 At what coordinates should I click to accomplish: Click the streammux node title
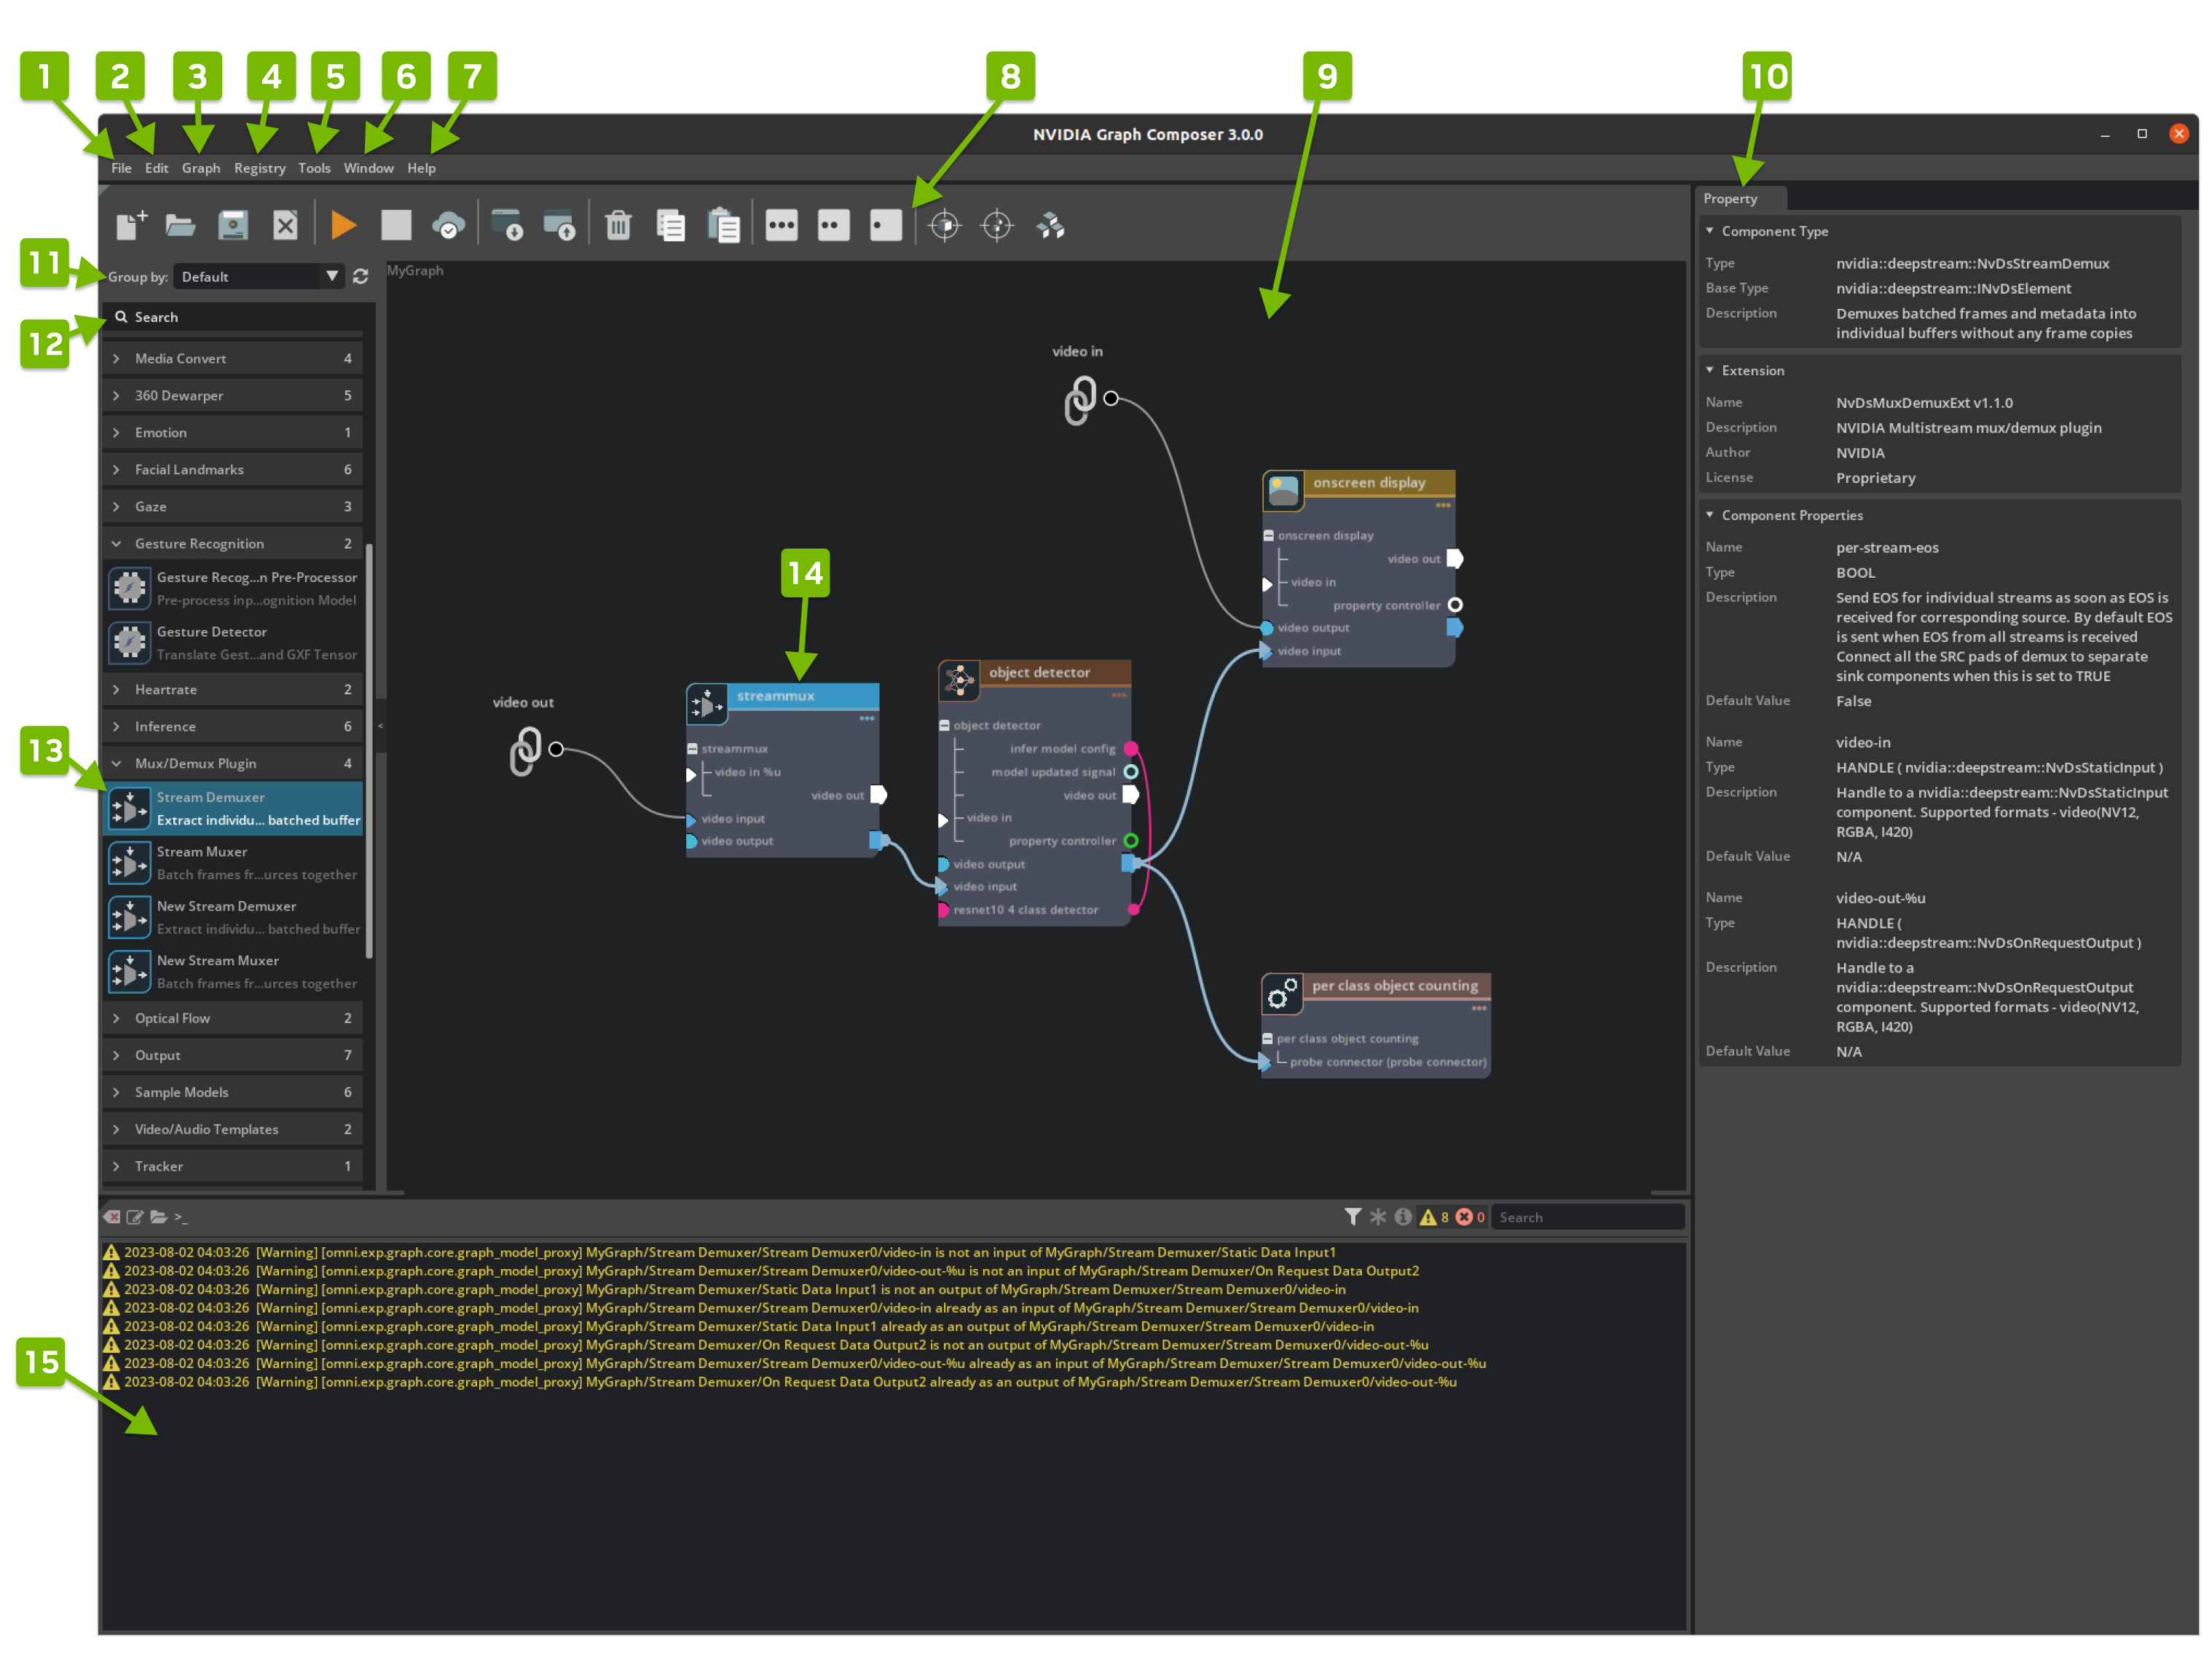(x=775, y=695)
